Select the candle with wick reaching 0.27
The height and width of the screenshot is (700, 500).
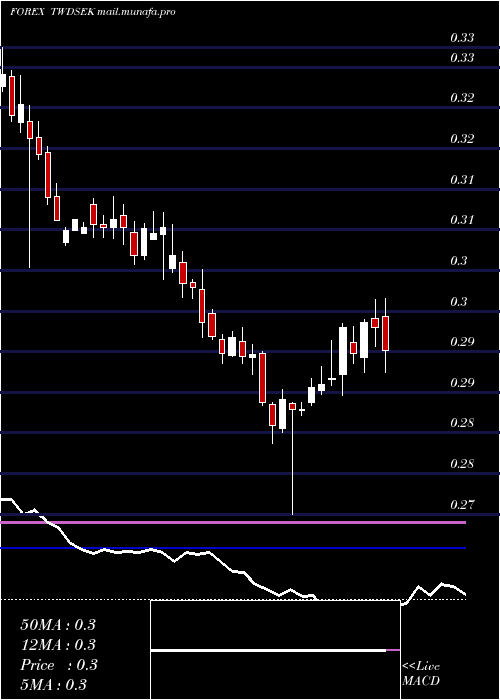coord(293,458)
